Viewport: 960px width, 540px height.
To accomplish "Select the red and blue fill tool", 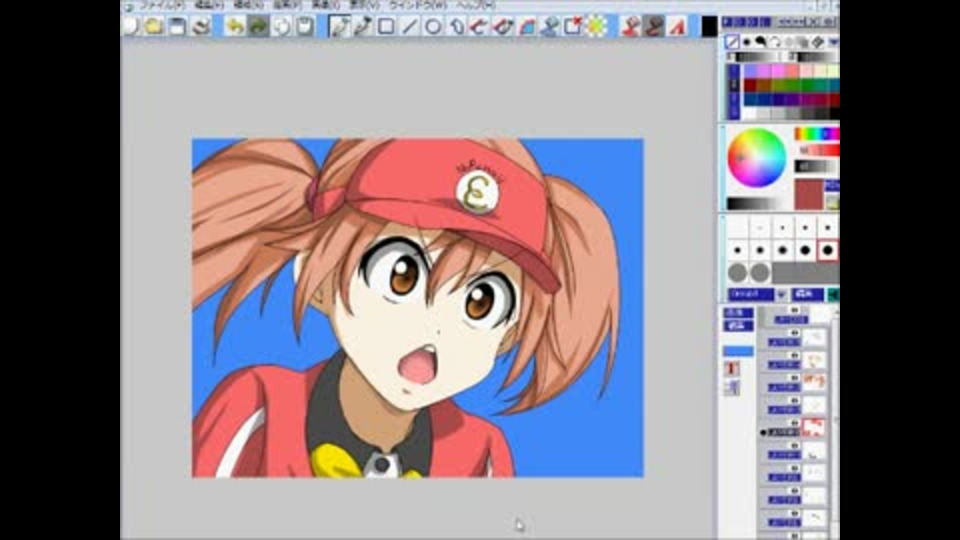I will coord(527,26).
